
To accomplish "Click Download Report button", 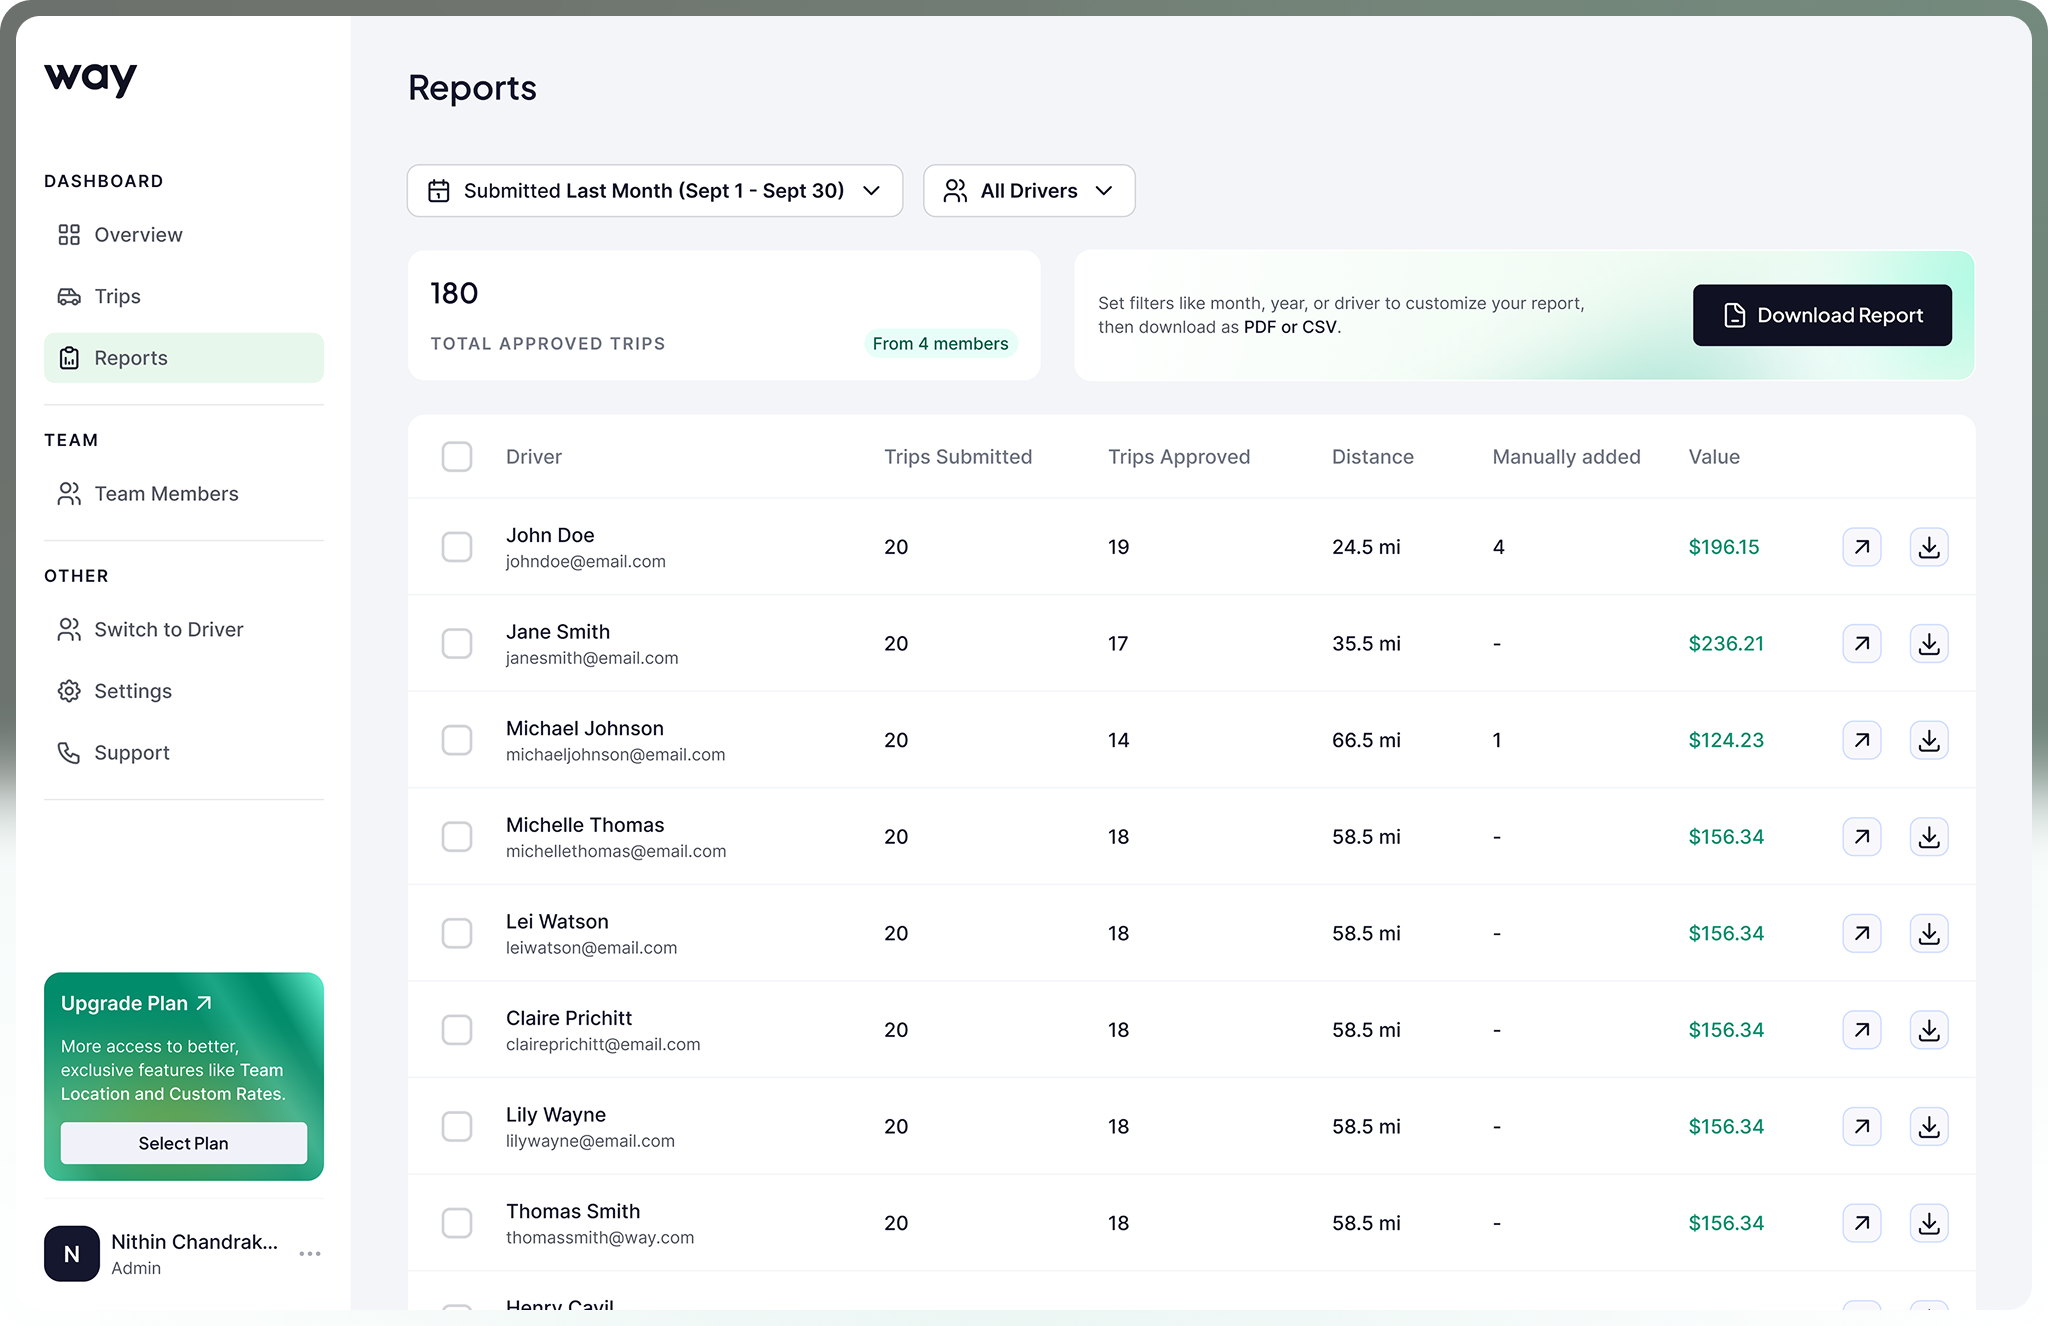I will (1821, 316).
